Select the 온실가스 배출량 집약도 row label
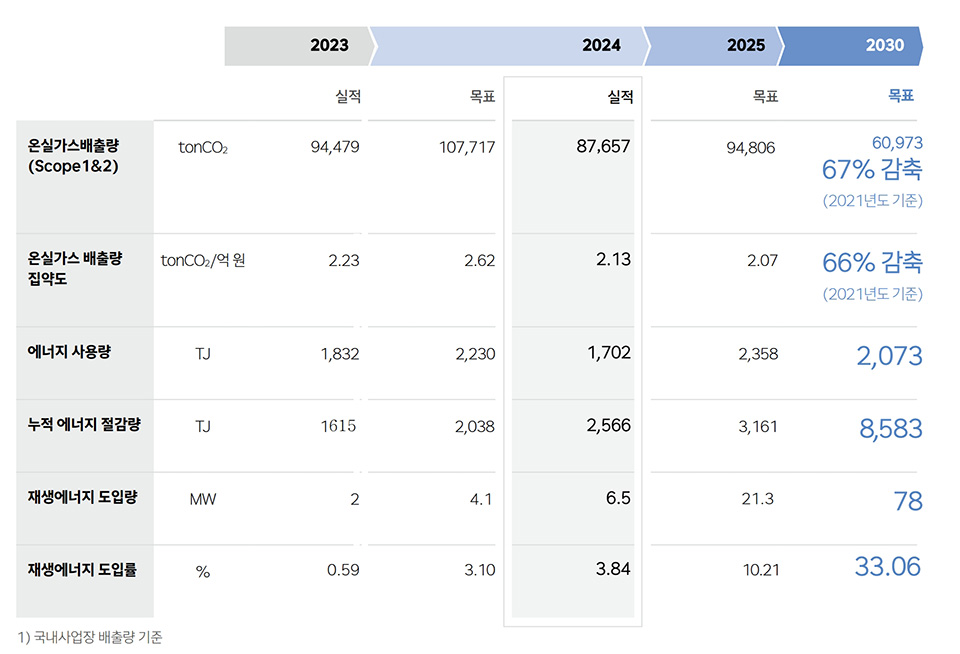 [75, 269]
